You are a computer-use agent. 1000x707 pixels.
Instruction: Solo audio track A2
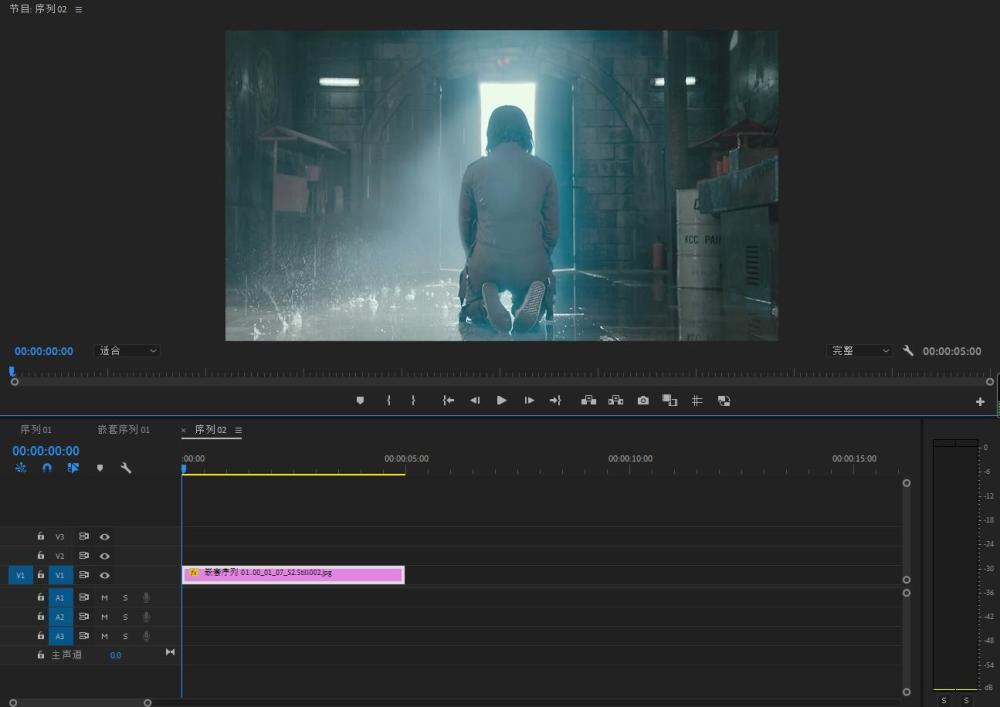pos(125,617)
